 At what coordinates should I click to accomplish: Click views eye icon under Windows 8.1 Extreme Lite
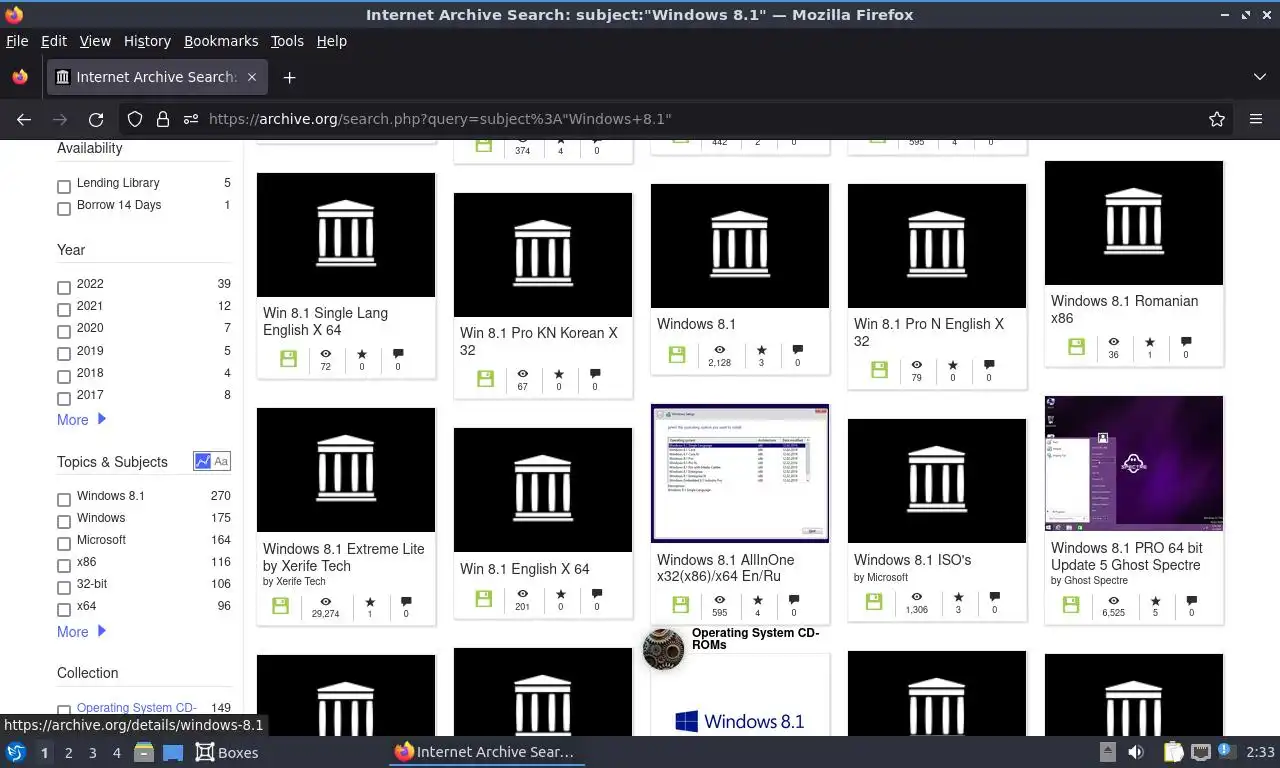[326, 602]
